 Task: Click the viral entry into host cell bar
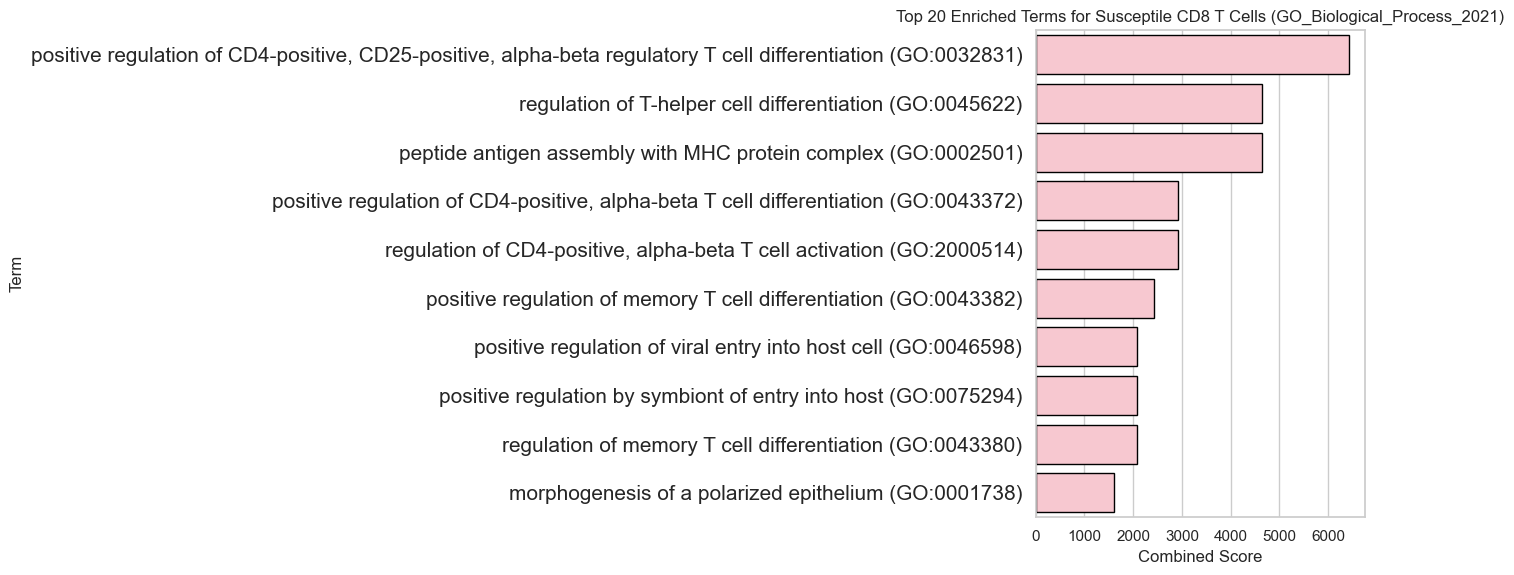coord(1086,347)
